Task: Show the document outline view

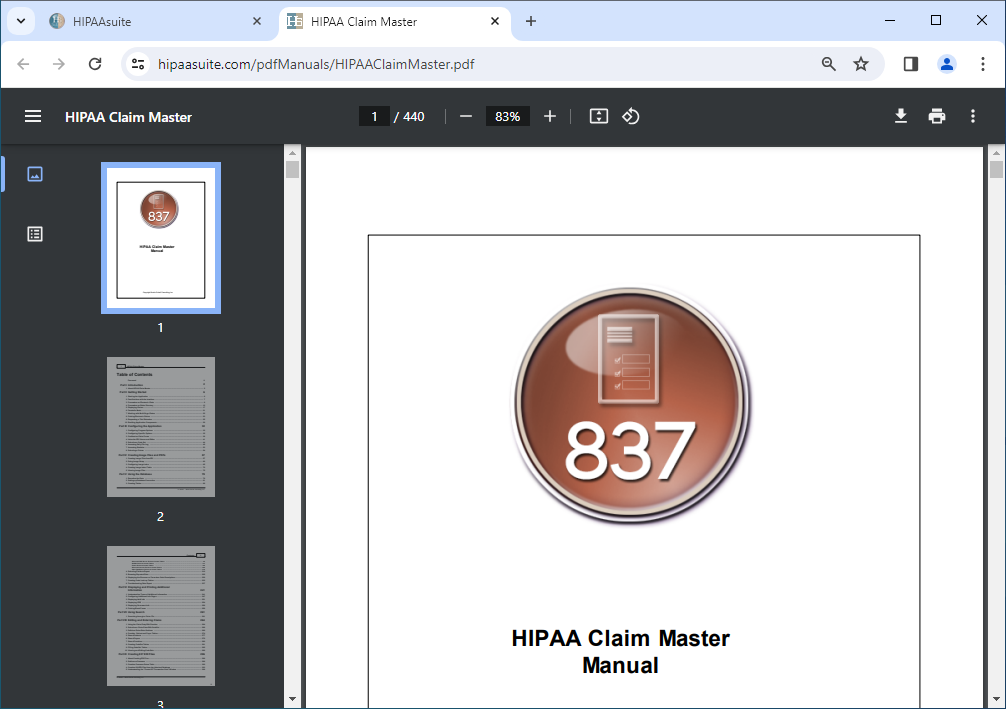Action: pos(35,234)
